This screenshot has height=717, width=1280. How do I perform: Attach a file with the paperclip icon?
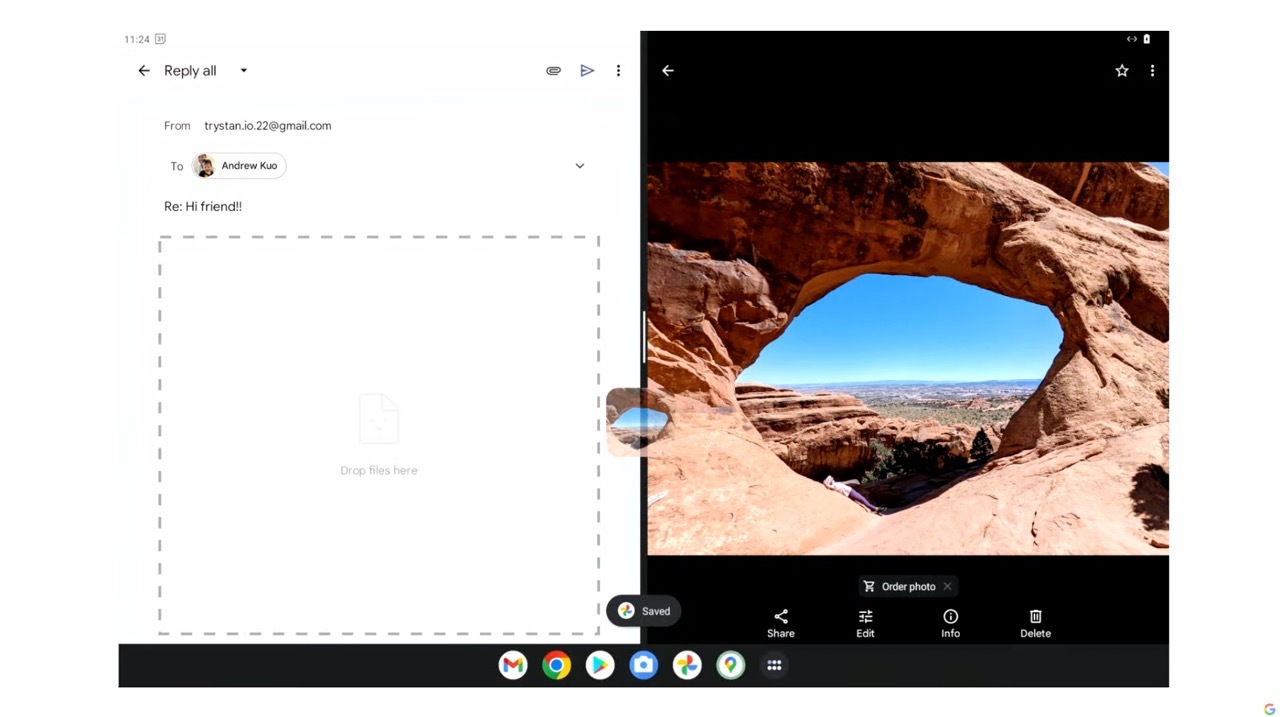[553, 71]
